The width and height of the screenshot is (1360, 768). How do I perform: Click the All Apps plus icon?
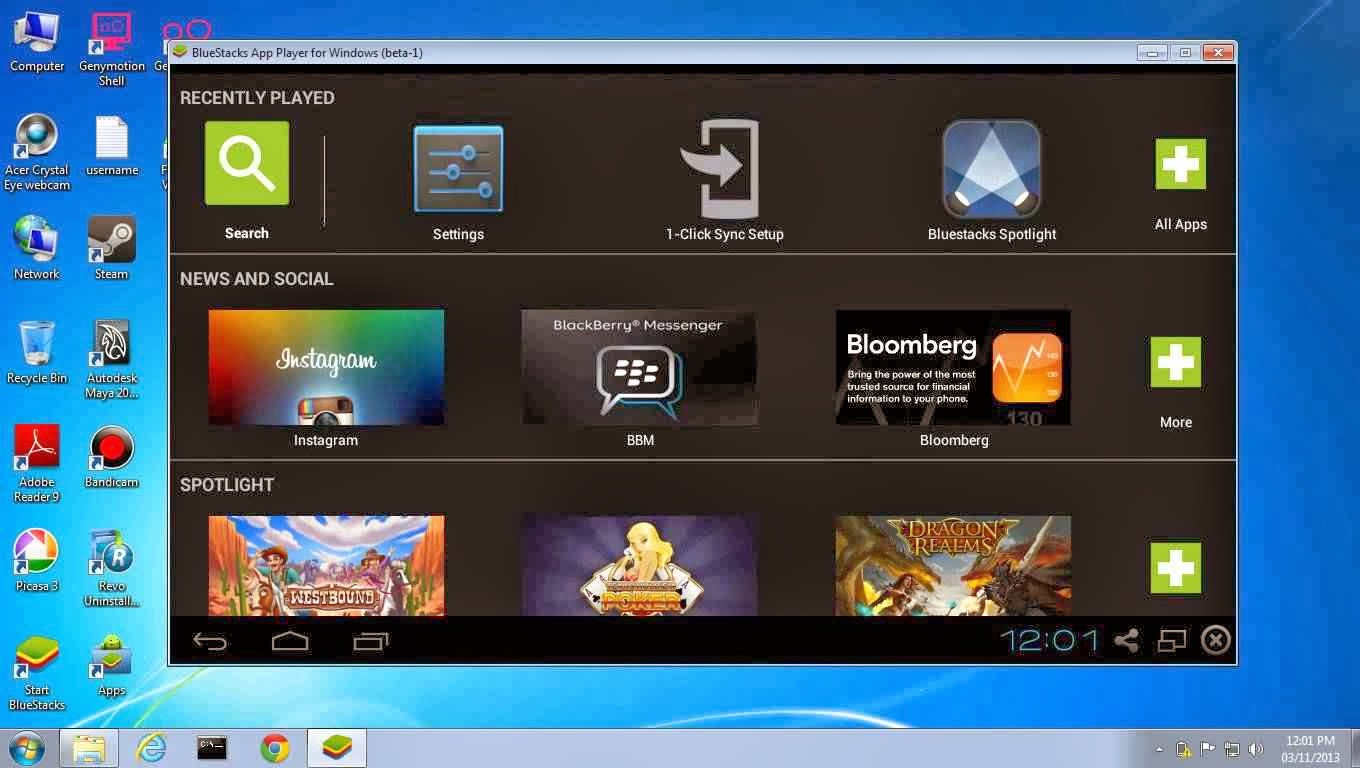tap(1181, 164)
